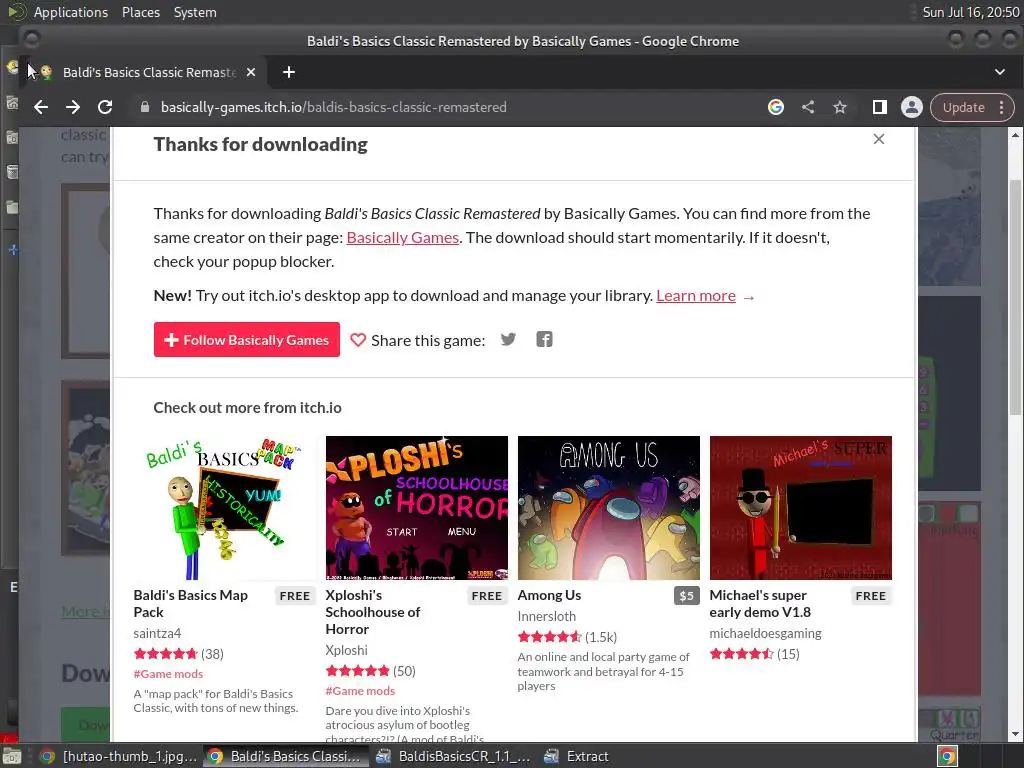The image size is (1024, 768).
Task: Visit saintza4 author page
Action: (157, 633)
